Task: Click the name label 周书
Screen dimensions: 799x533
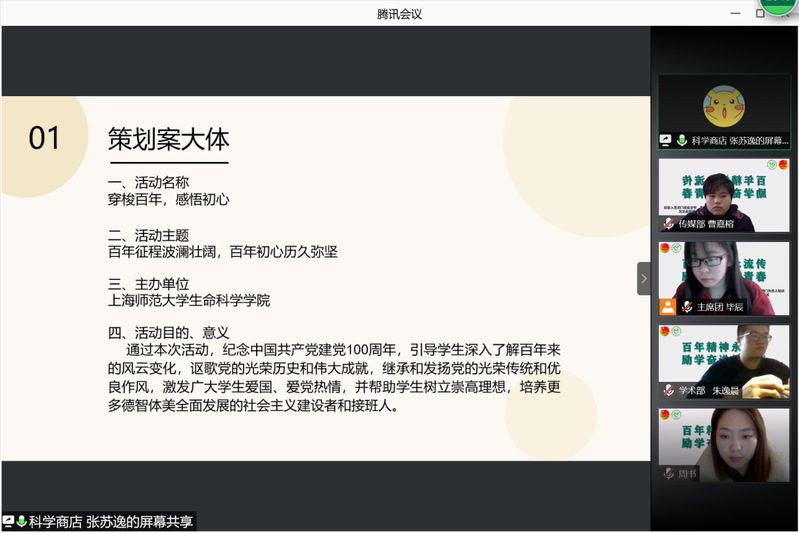Action: (687, 474)
